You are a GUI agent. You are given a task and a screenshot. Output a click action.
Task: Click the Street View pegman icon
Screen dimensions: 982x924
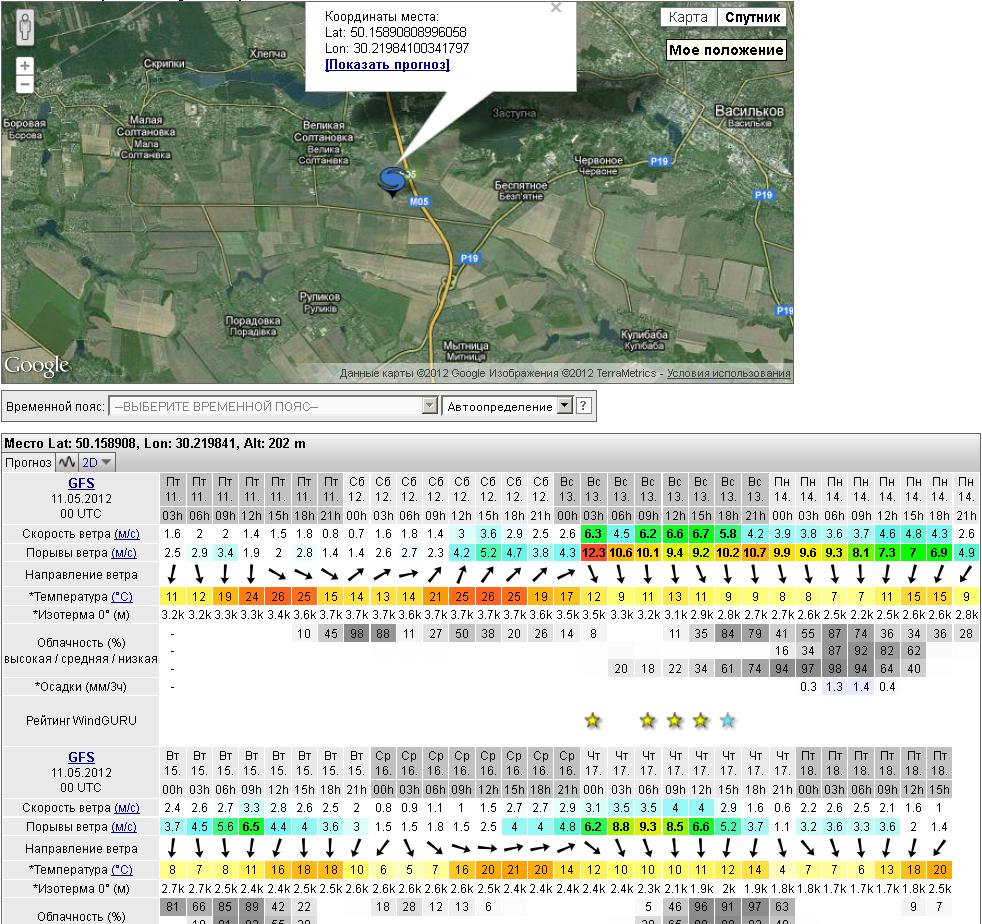25,30
